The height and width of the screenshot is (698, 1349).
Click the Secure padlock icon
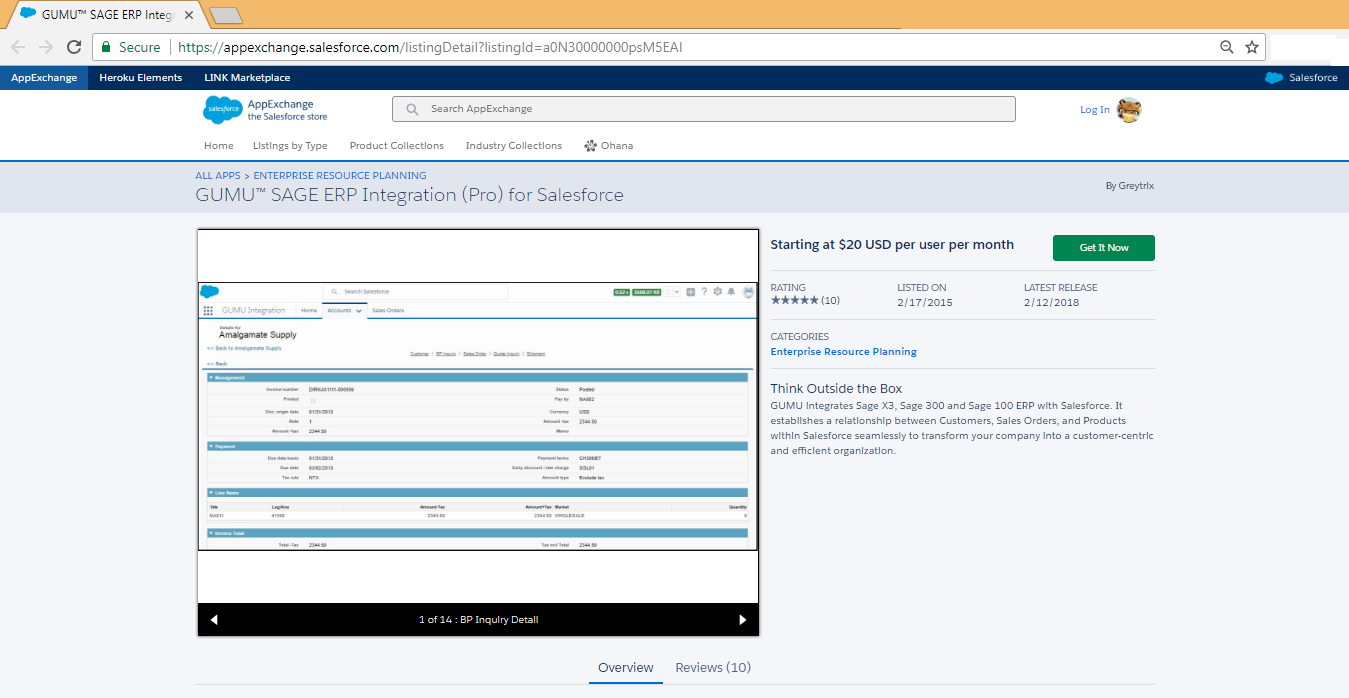coord(106,47)
